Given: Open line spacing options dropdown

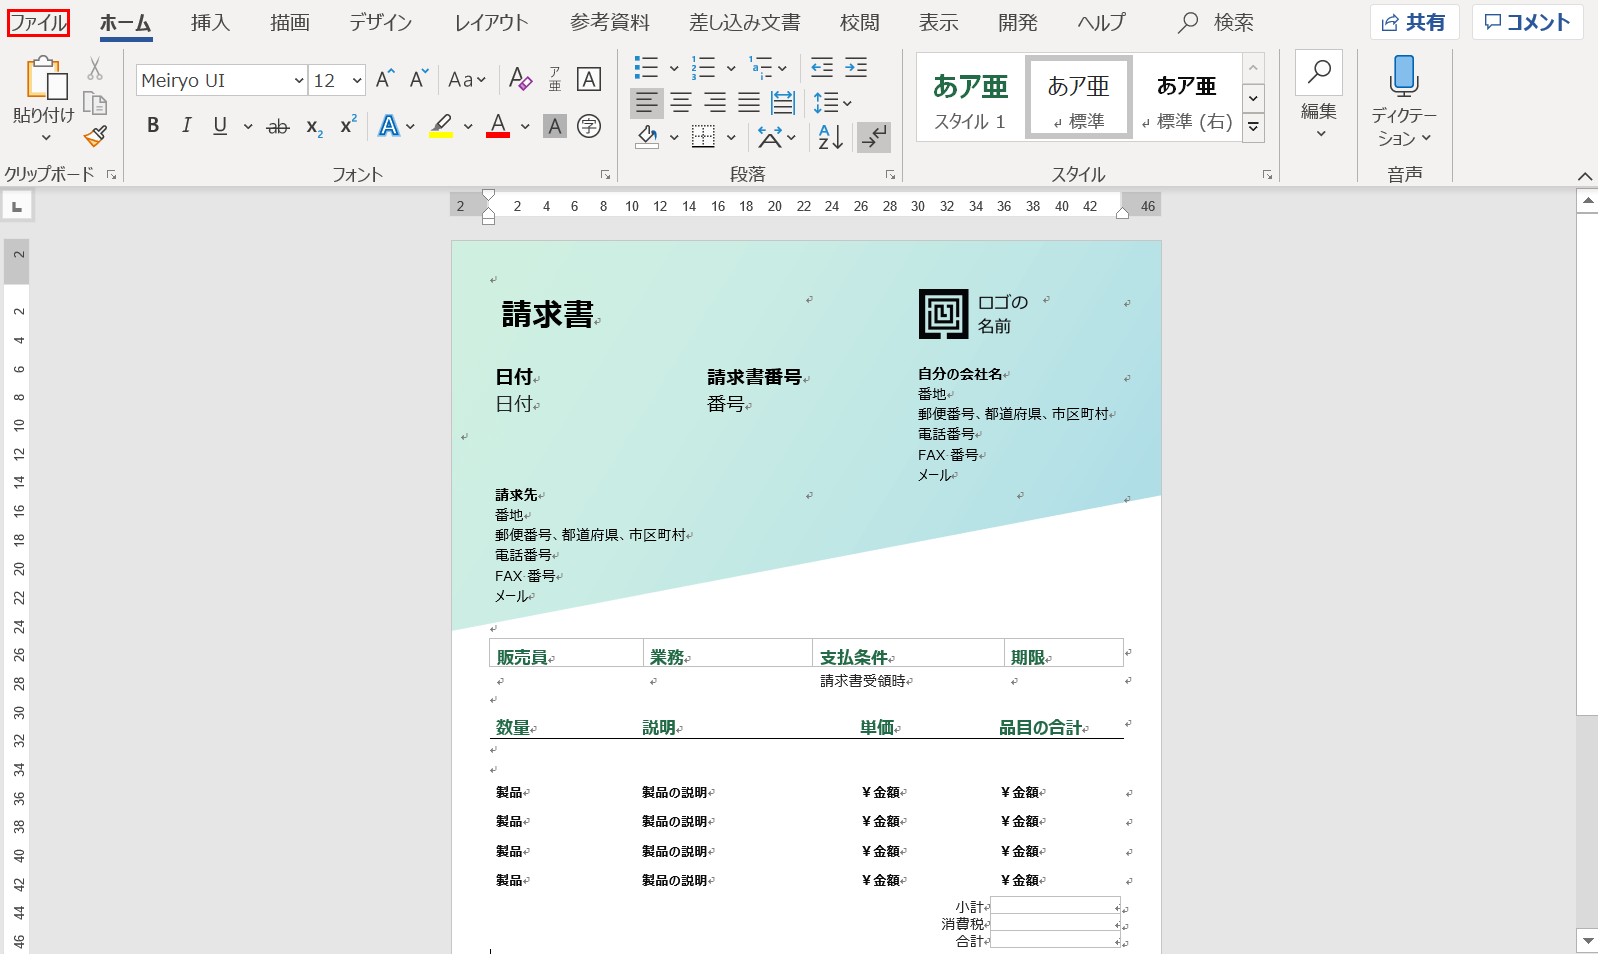Looking at the screenshot, I should coord(832,103).
